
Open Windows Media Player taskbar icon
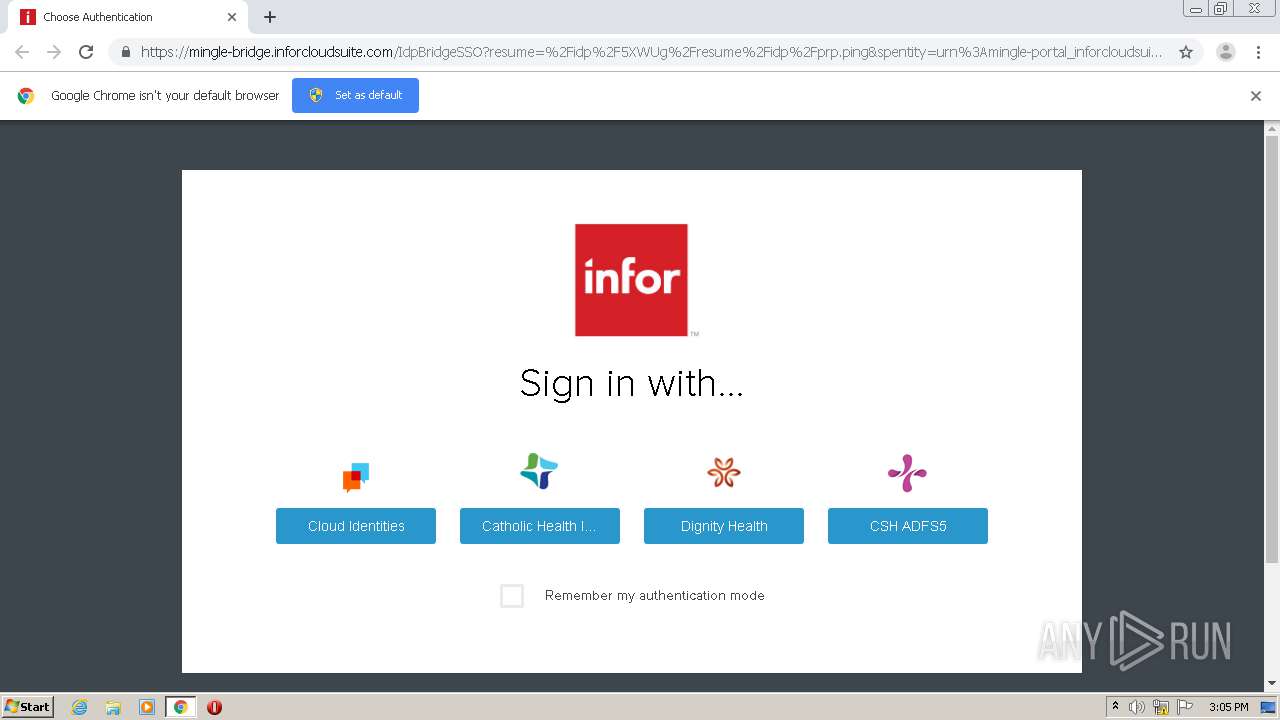[x=146, y=707]
